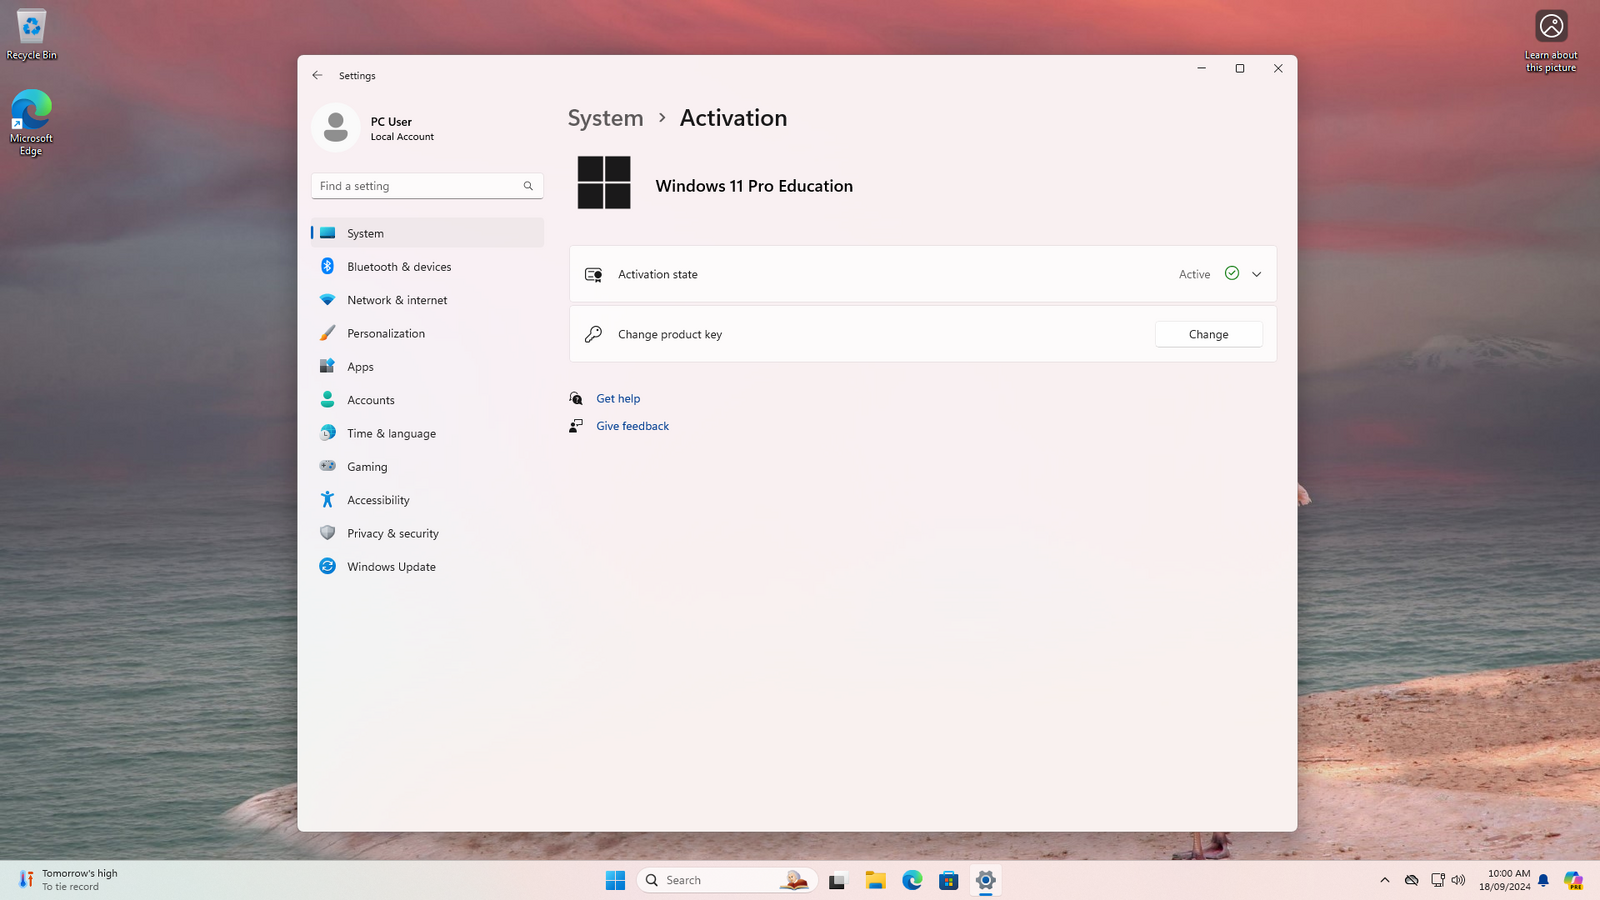Click the Bluetooth & devices icon
1600x900 pixels.
pyautogui.click(x=327, y=266)
